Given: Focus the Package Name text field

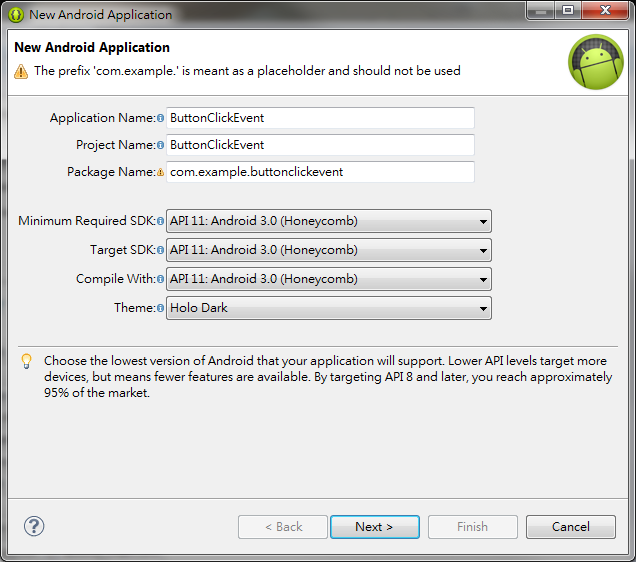Looking at the screenshot, I should [x=320, y=172].
